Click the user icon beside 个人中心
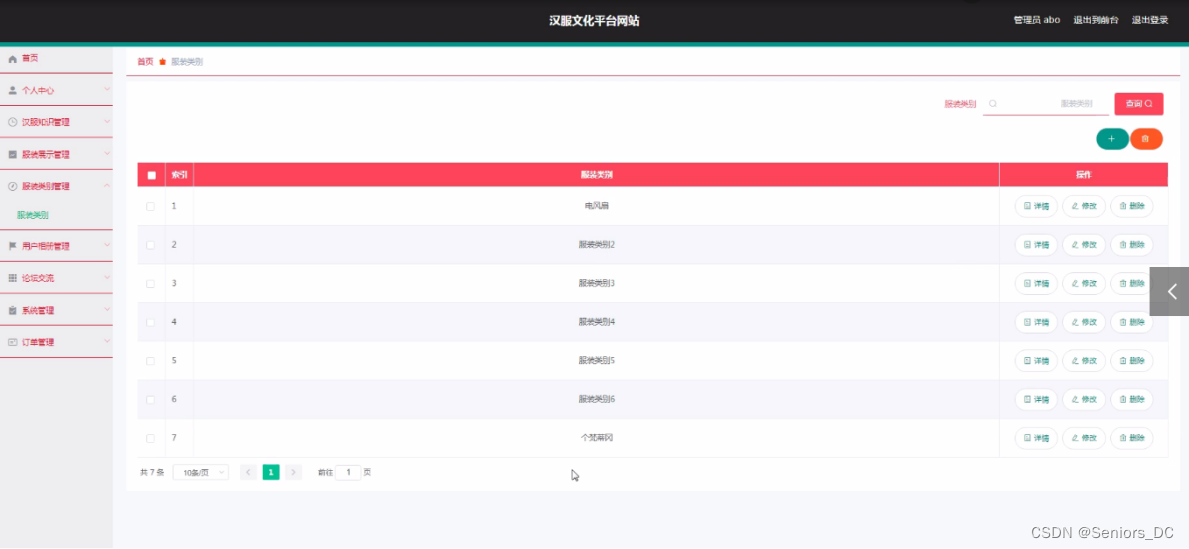The image size is (1189, 549). point(12,90)
